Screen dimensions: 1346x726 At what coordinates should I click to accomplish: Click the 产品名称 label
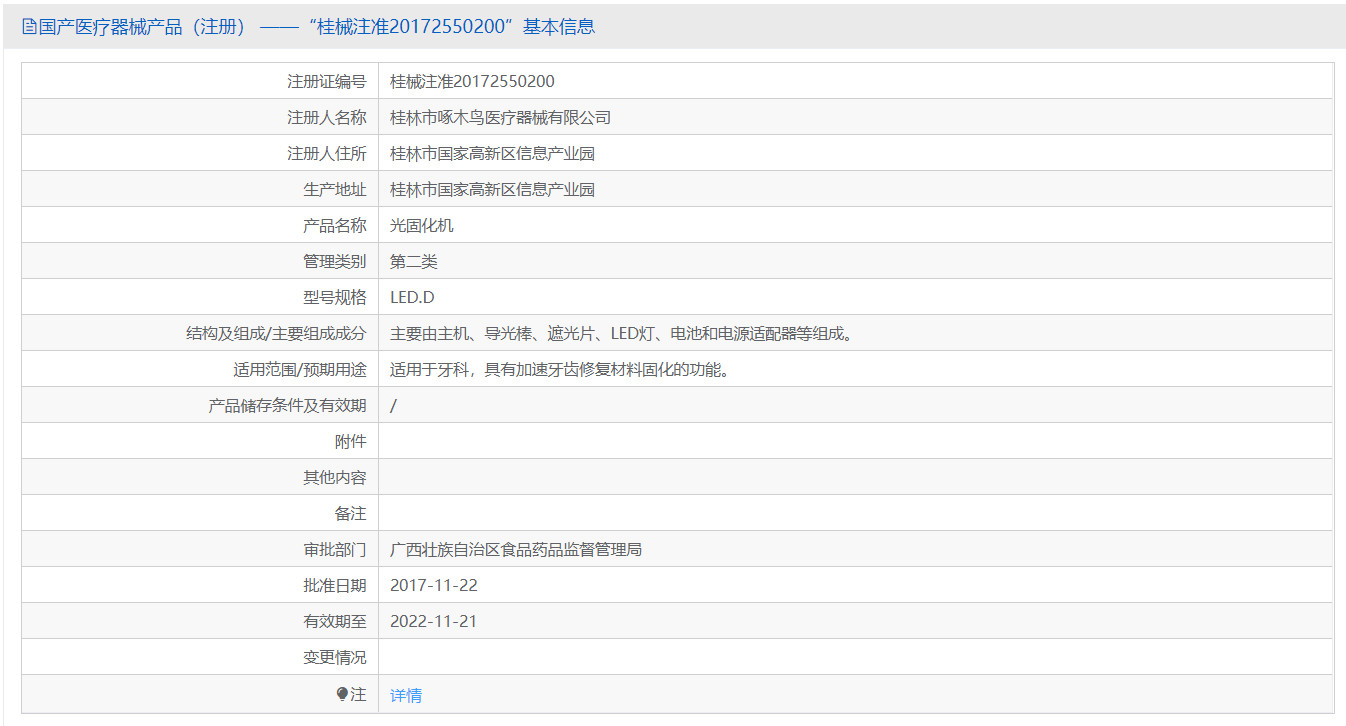coord(335,225)
